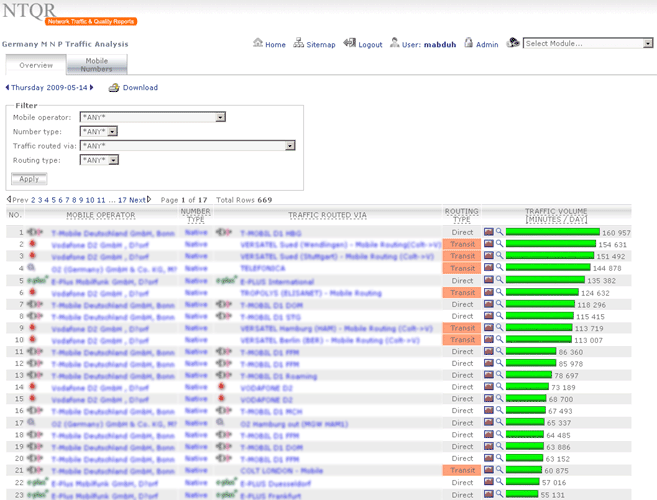Expand the Mobile operator dropdown

(x=220, y=117)
